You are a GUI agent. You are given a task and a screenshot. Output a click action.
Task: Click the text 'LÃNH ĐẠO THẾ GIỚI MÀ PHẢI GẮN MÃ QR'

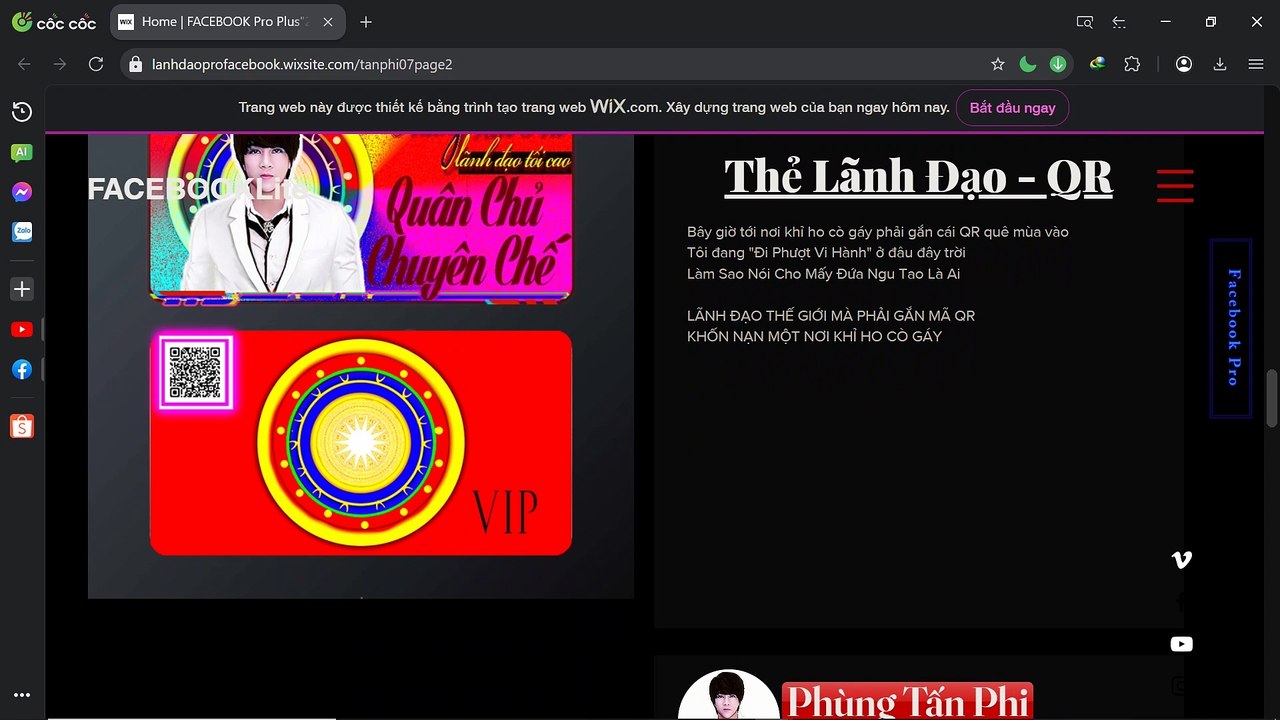coord(831,316)
